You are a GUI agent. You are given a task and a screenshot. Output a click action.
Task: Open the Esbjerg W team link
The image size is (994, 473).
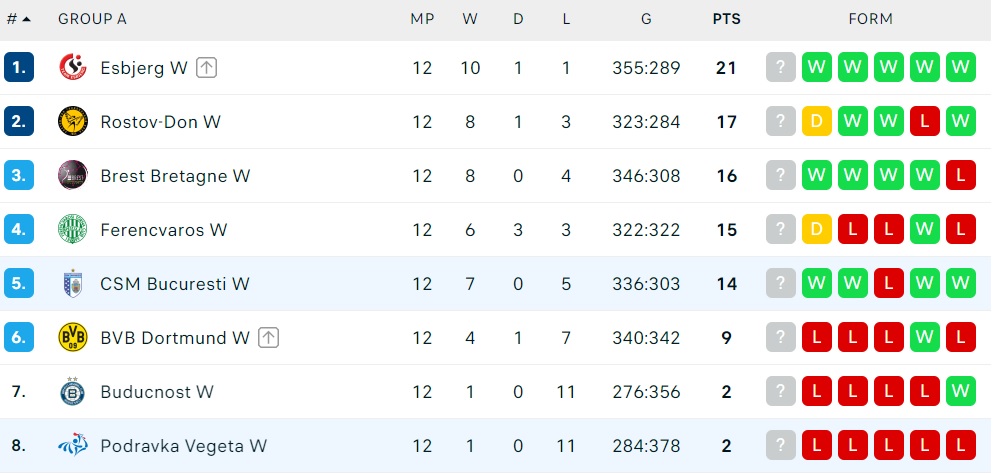click(144, 68)
